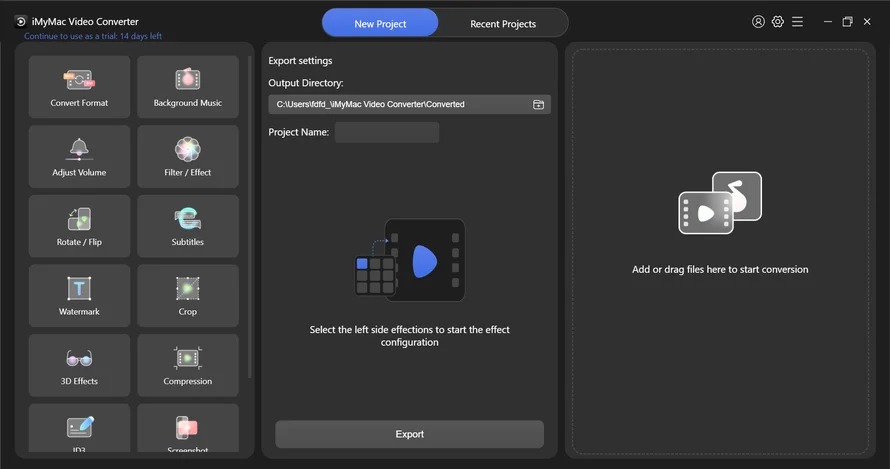The height and width of the screenshot is (469, 890).
Task: Choose the 3D Effects tool
Action: point(79,365)
